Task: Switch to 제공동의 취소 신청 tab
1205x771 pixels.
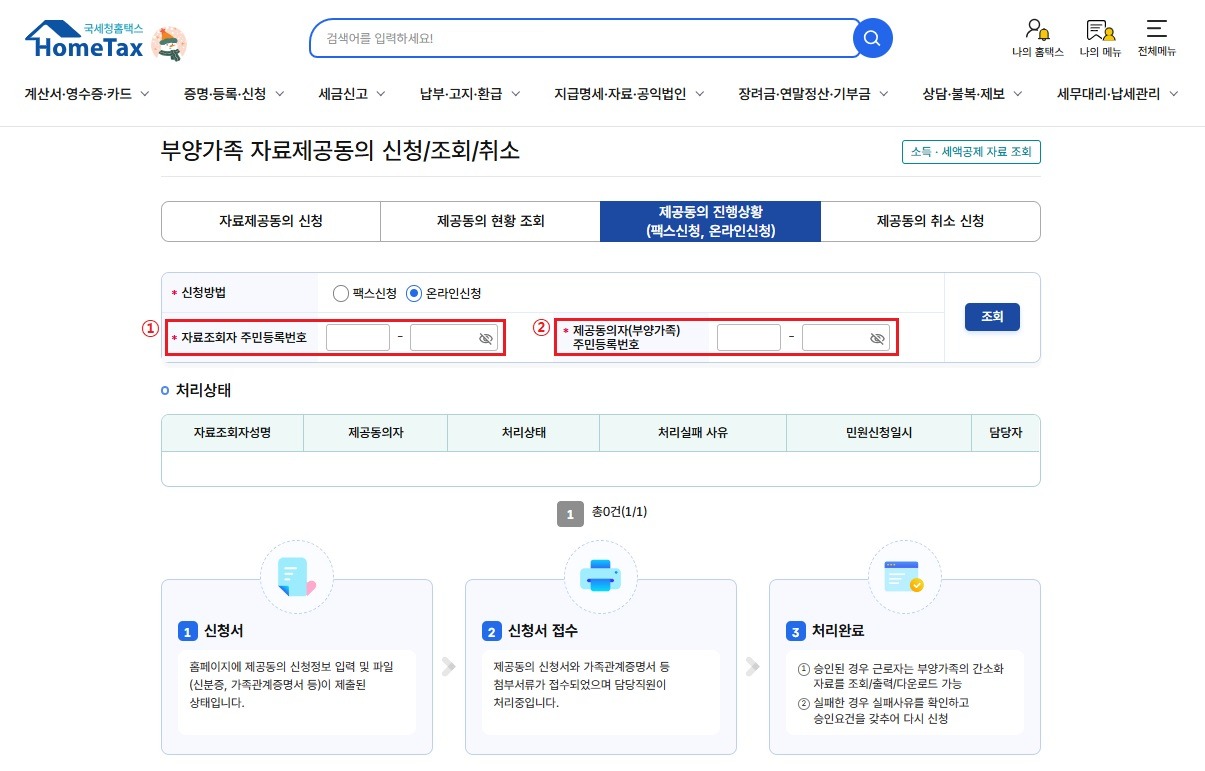Action: click(x=930, y=221)
